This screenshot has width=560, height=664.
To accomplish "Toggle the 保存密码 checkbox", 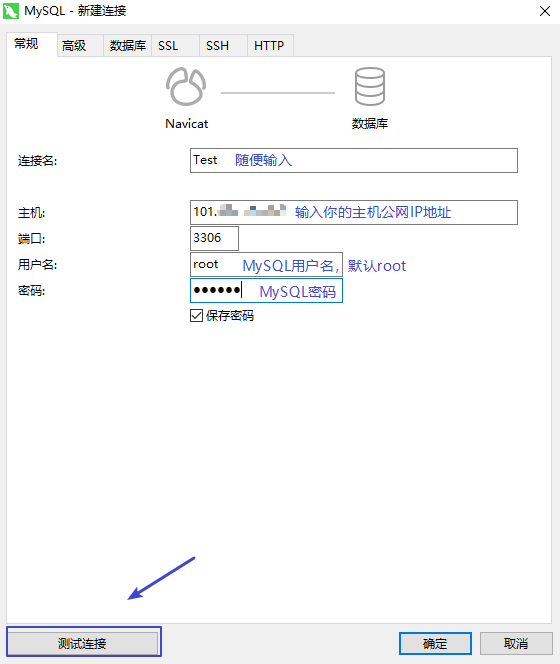I will [x=196, y=315].
